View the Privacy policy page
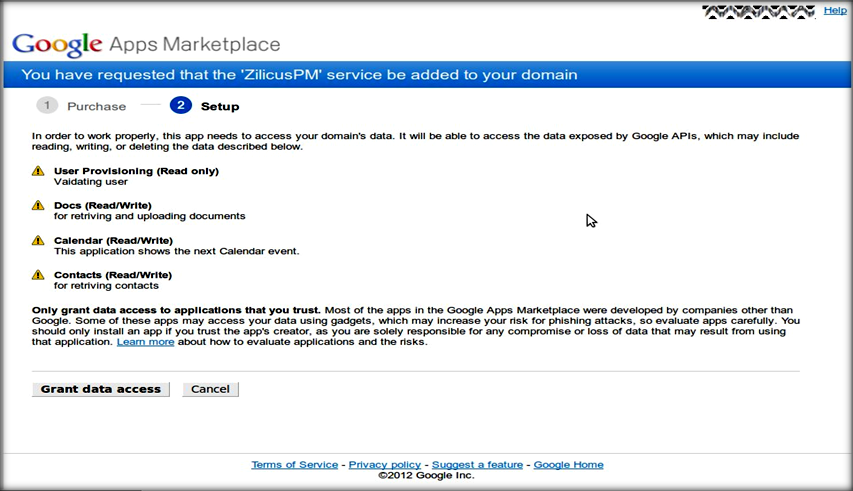Image resolution: width=853 pixels, height=491 pixels. (385, 465)
